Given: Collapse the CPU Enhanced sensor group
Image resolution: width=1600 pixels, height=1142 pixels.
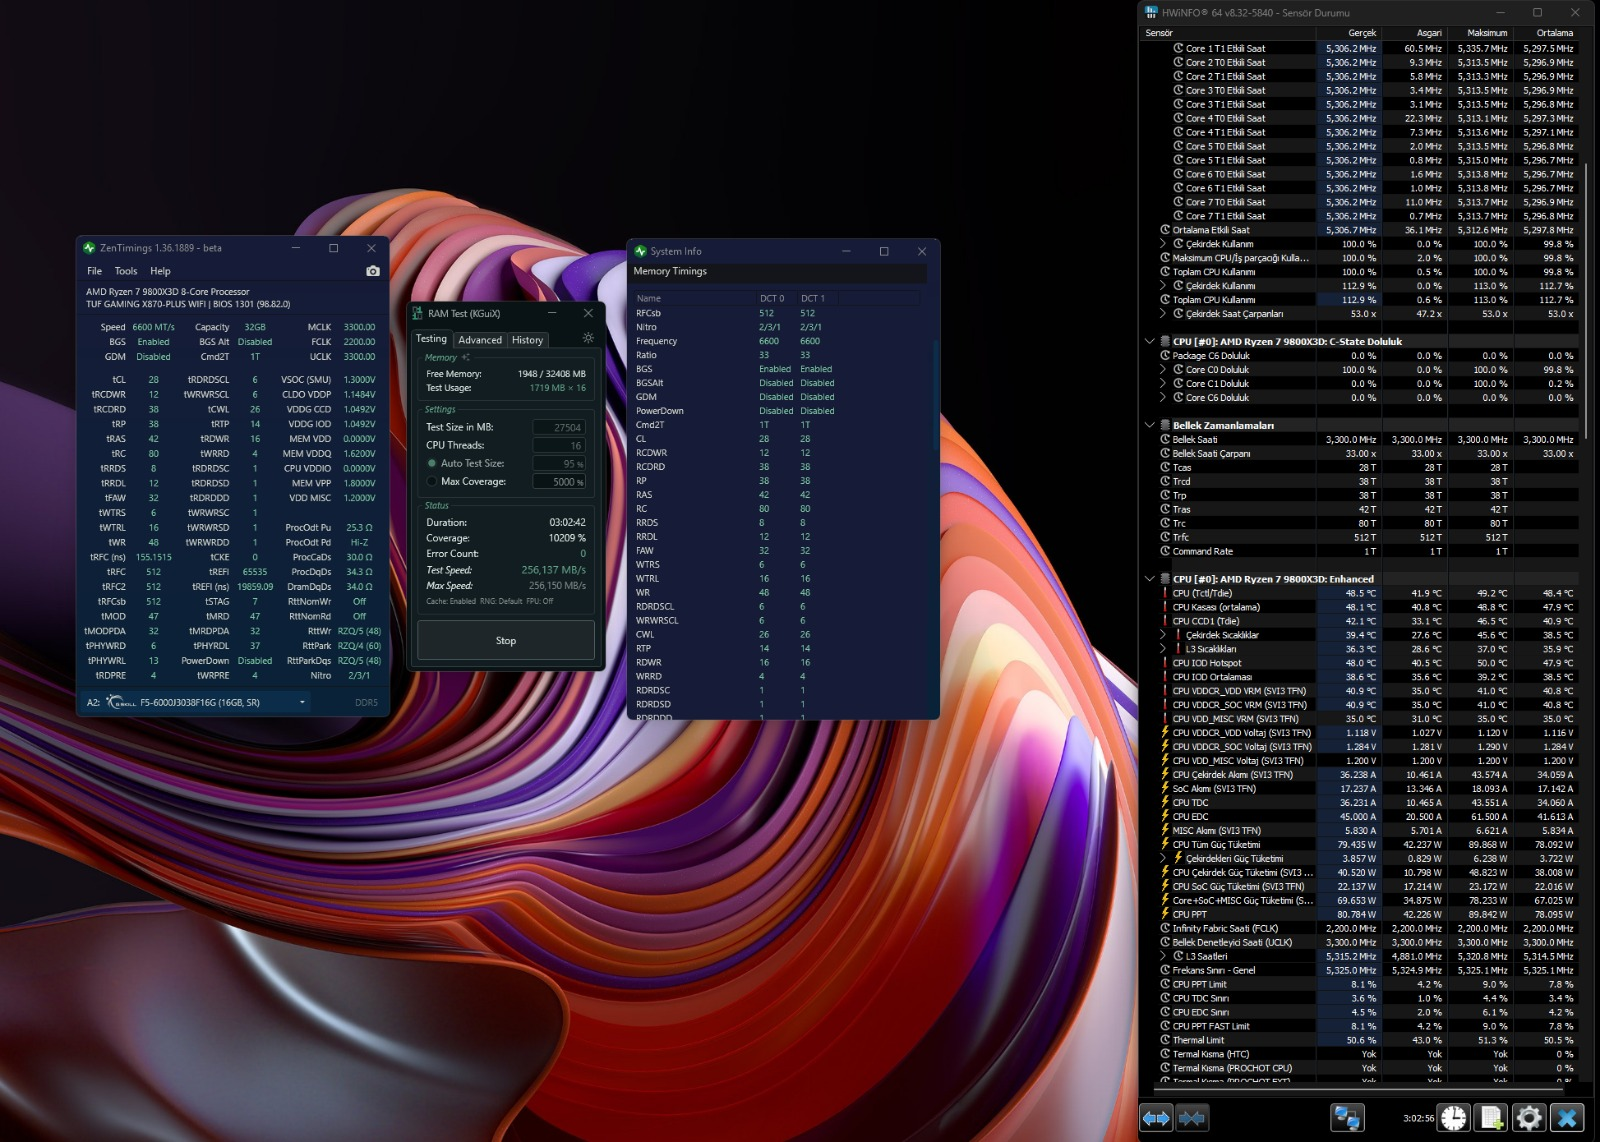Looking at the screenshot, I should (x=1150, y=579).
